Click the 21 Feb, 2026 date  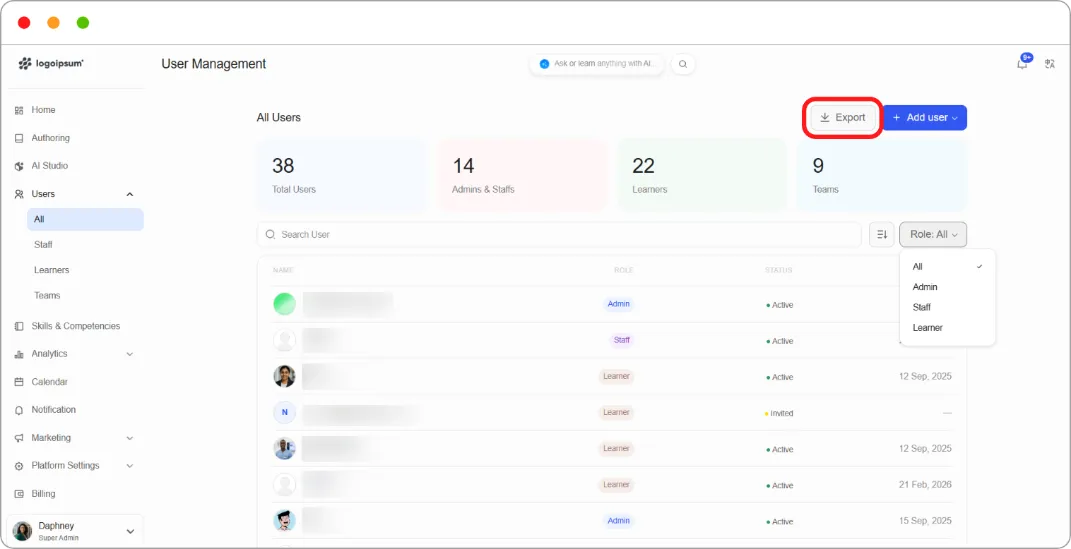tap(925, 485)
